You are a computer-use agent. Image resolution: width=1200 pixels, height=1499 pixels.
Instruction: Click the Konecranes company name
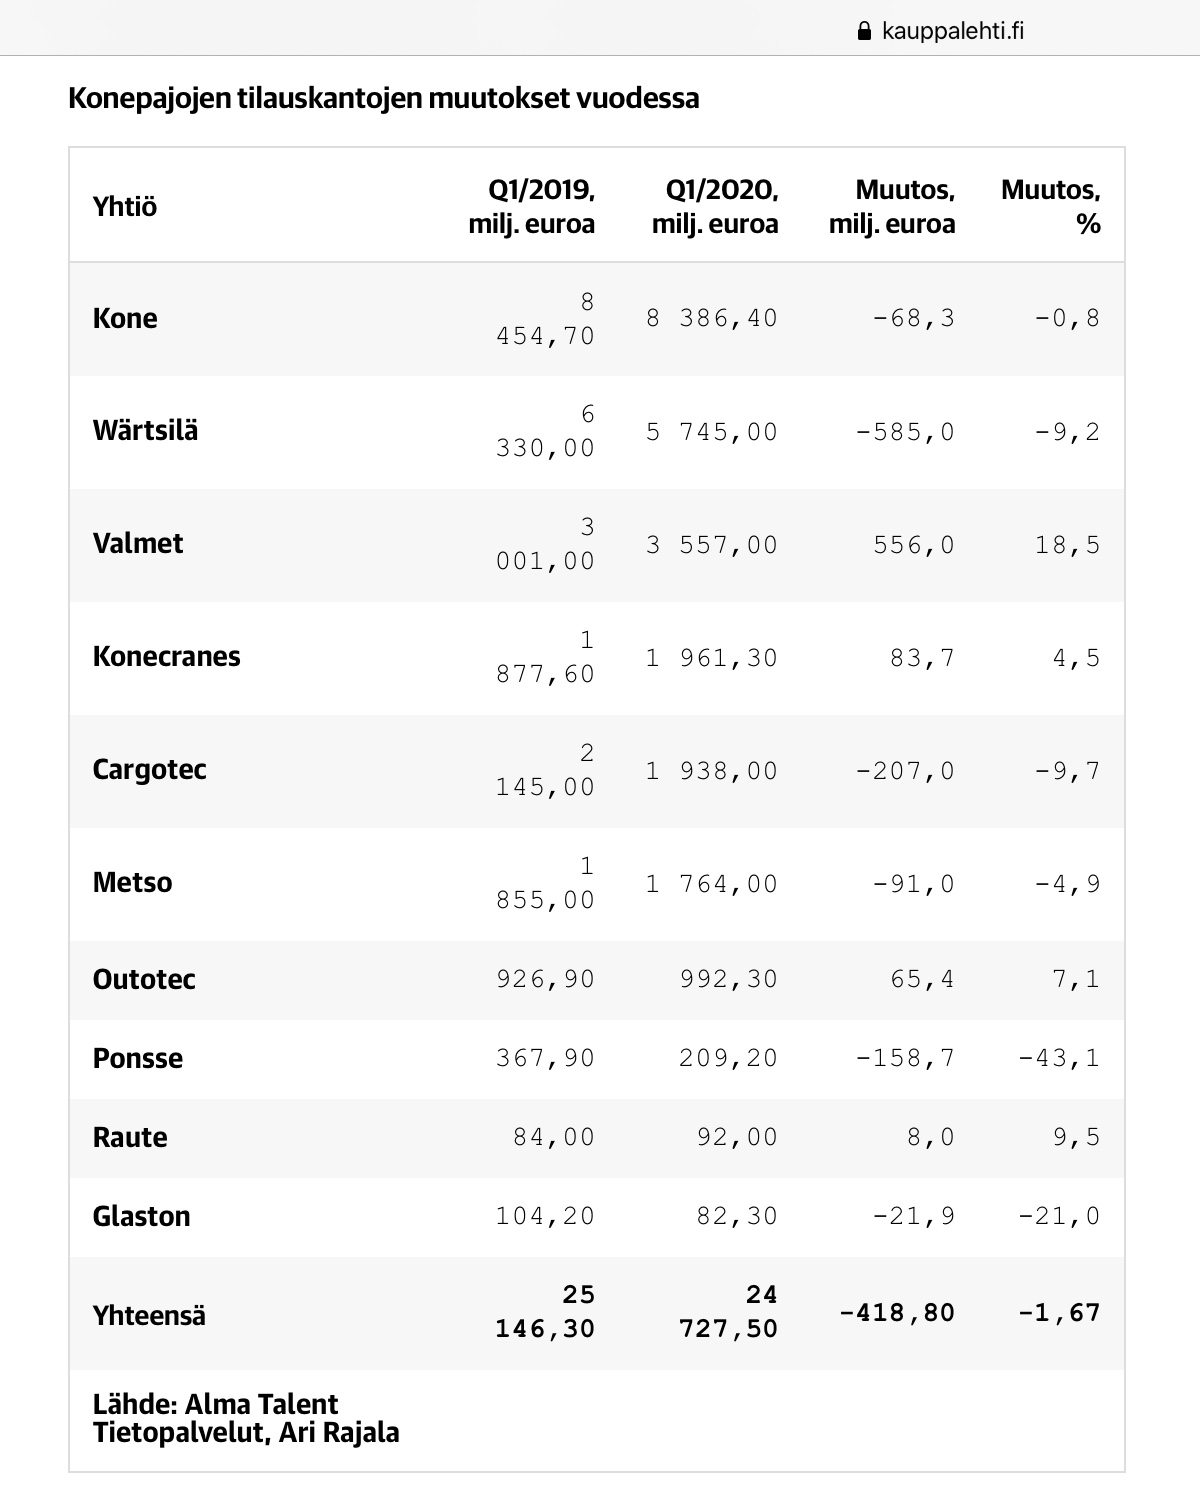click(x=166, y=657)
